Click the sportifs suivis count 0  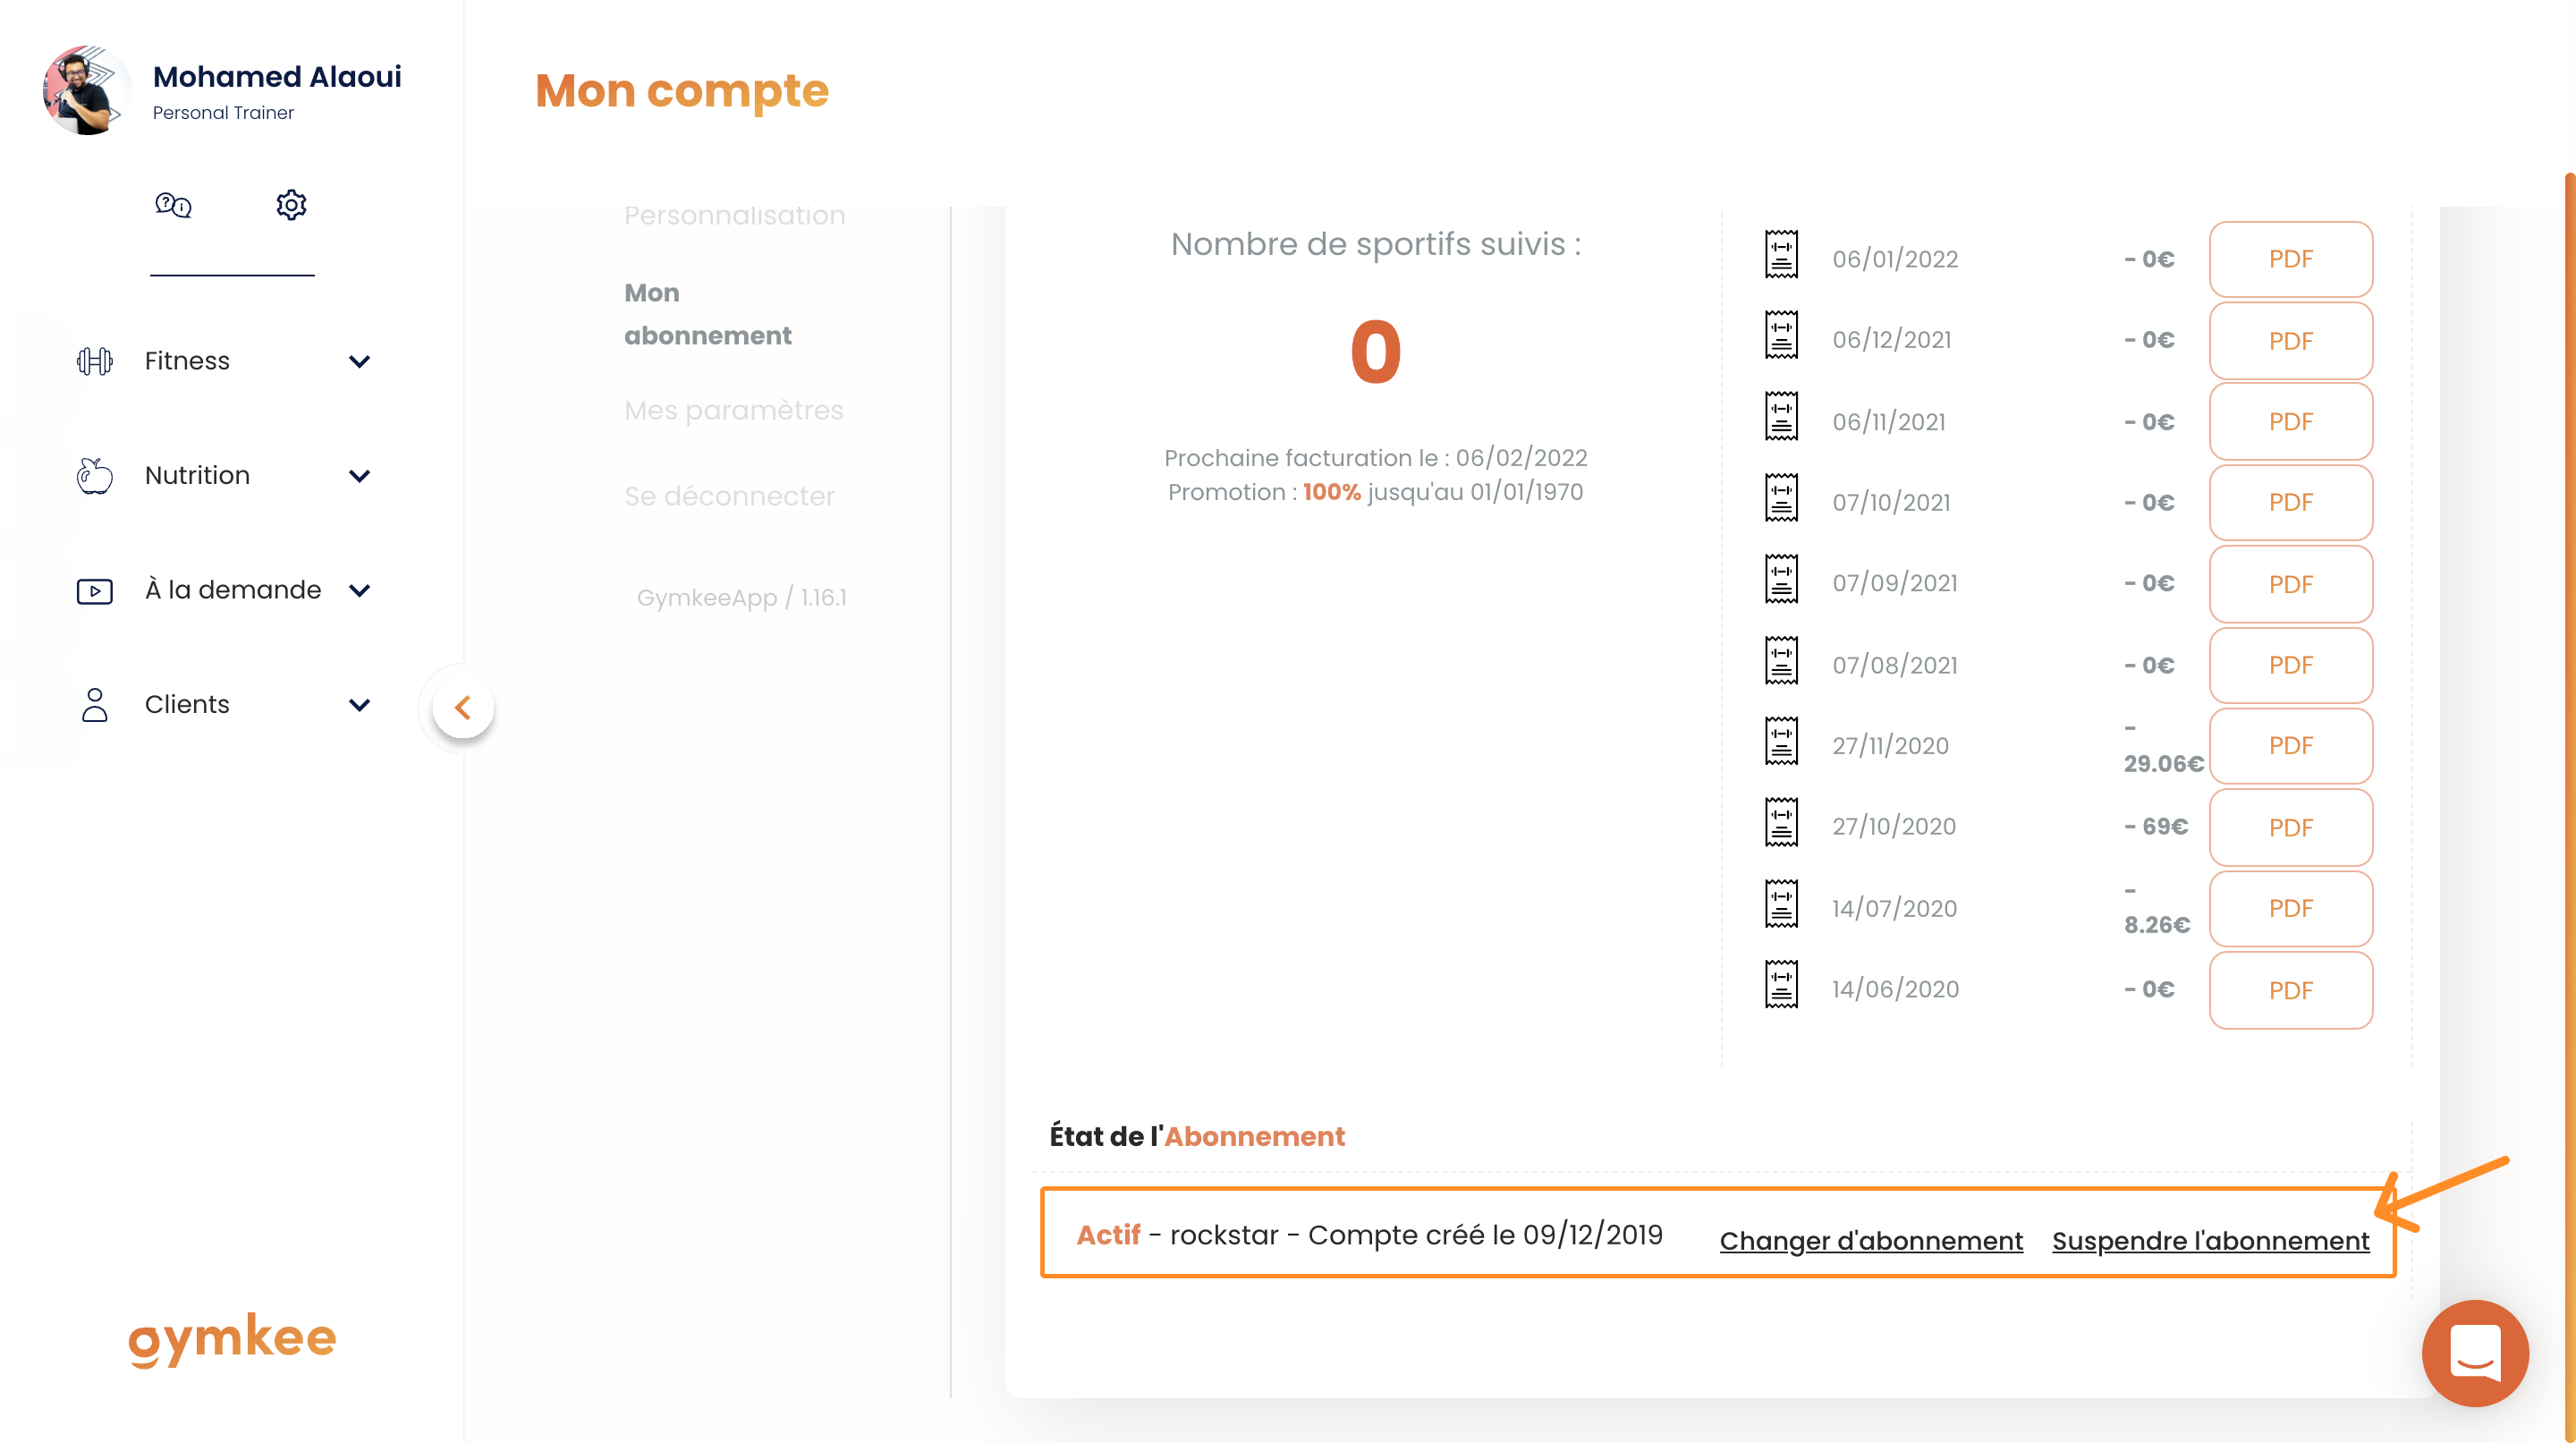pyautogui.click(x=1376, y=352)
